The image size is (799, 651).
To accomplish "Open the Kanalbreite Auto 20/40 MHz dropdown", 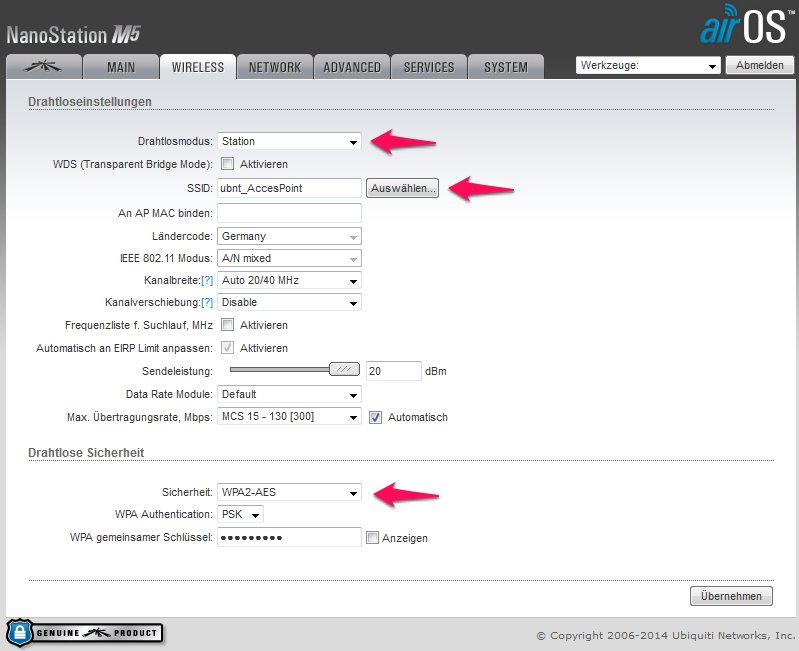I will [x=289, y=280].
